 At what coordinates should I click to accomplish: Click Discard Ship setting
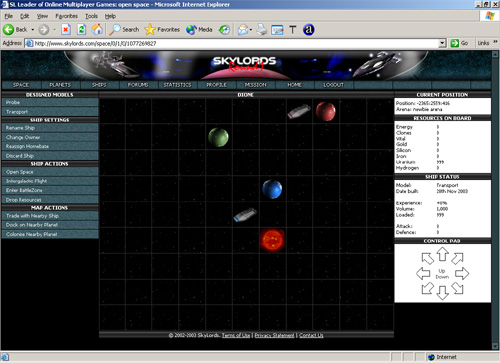(50, 156)
